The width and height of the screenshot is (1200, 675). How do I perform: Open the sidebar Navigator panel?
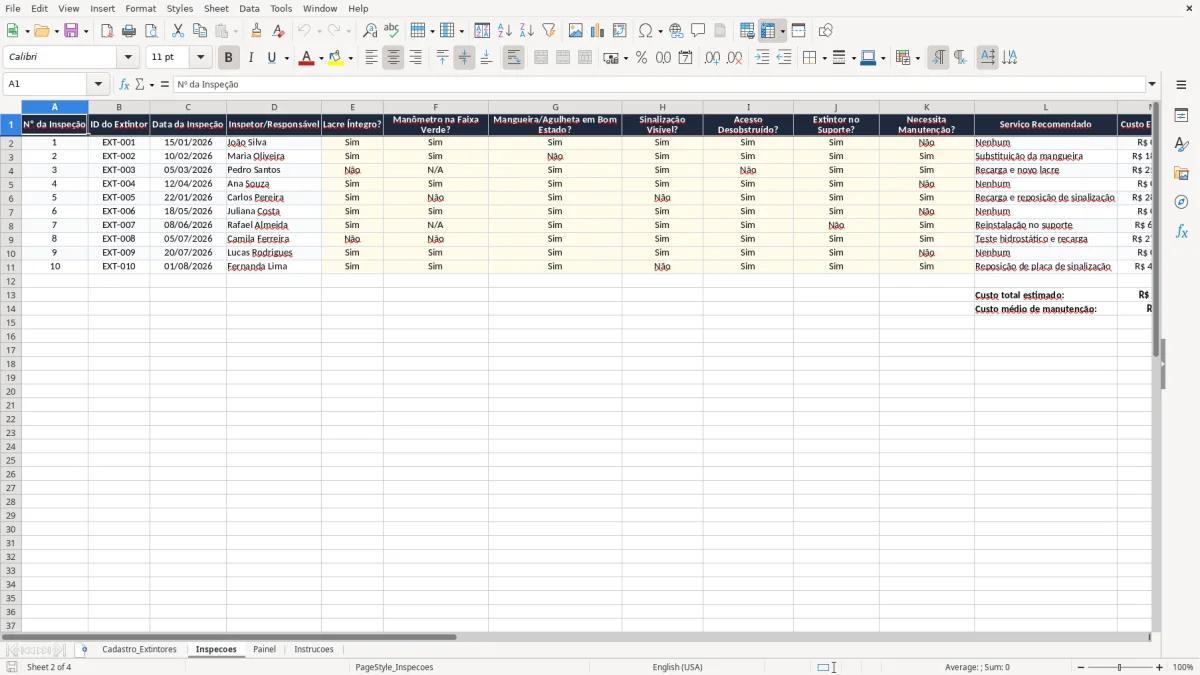coord(1181,202)
